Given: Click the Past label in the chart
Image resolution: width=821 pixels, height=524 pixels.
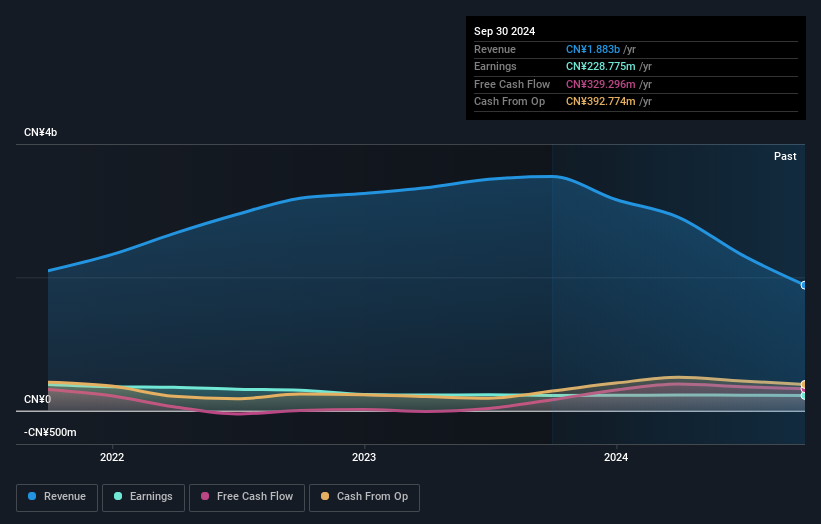Looking at the screenshot, I should click(x=785, y=156).
